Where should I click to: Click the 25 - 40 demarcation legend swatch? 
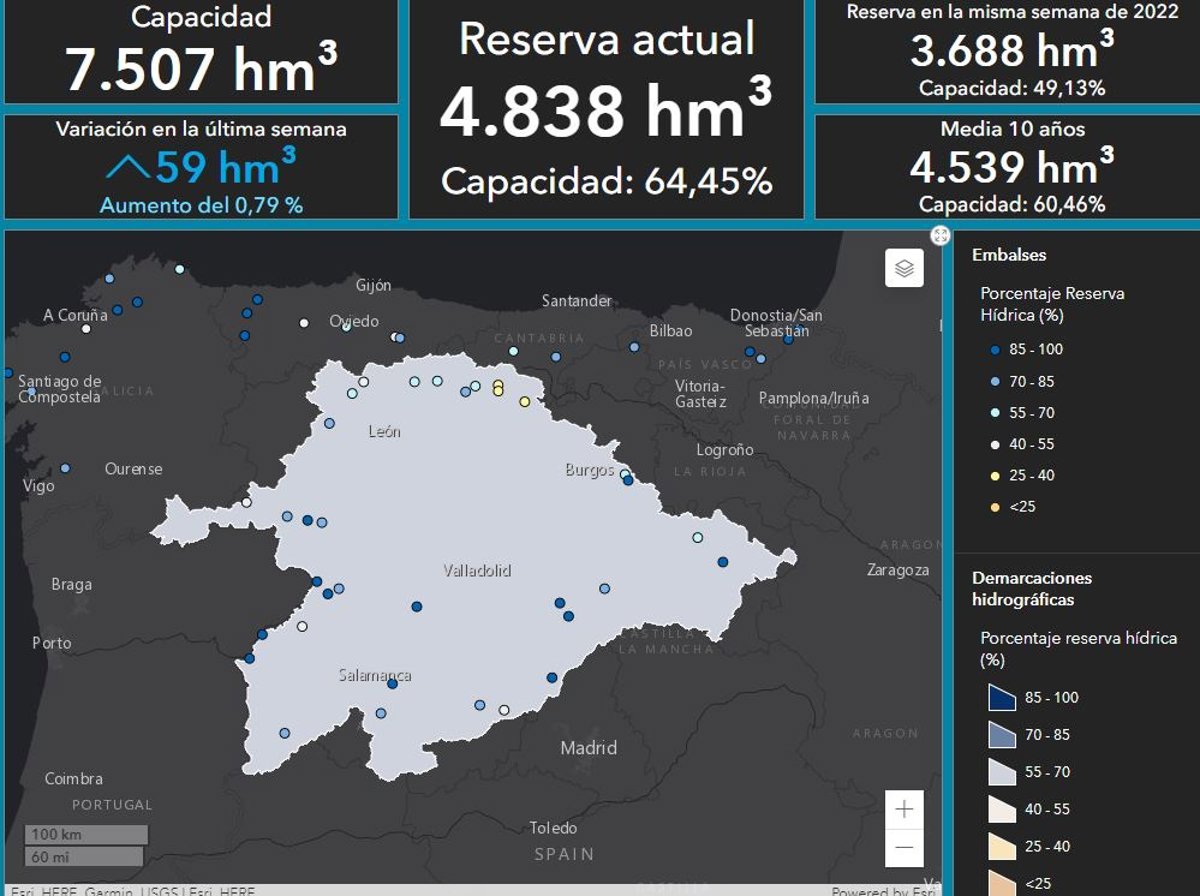tap(1001, 847)
